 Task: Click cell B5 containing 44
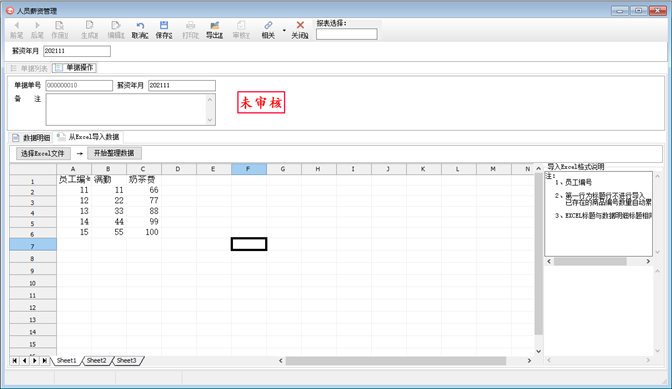click(x=109, y=222)
